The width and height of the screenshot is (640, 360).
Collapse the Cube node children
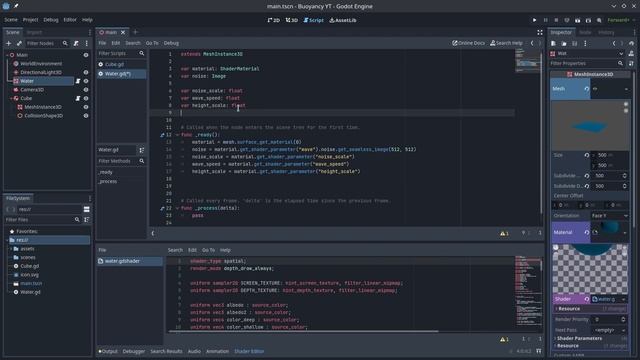point(11,98)
